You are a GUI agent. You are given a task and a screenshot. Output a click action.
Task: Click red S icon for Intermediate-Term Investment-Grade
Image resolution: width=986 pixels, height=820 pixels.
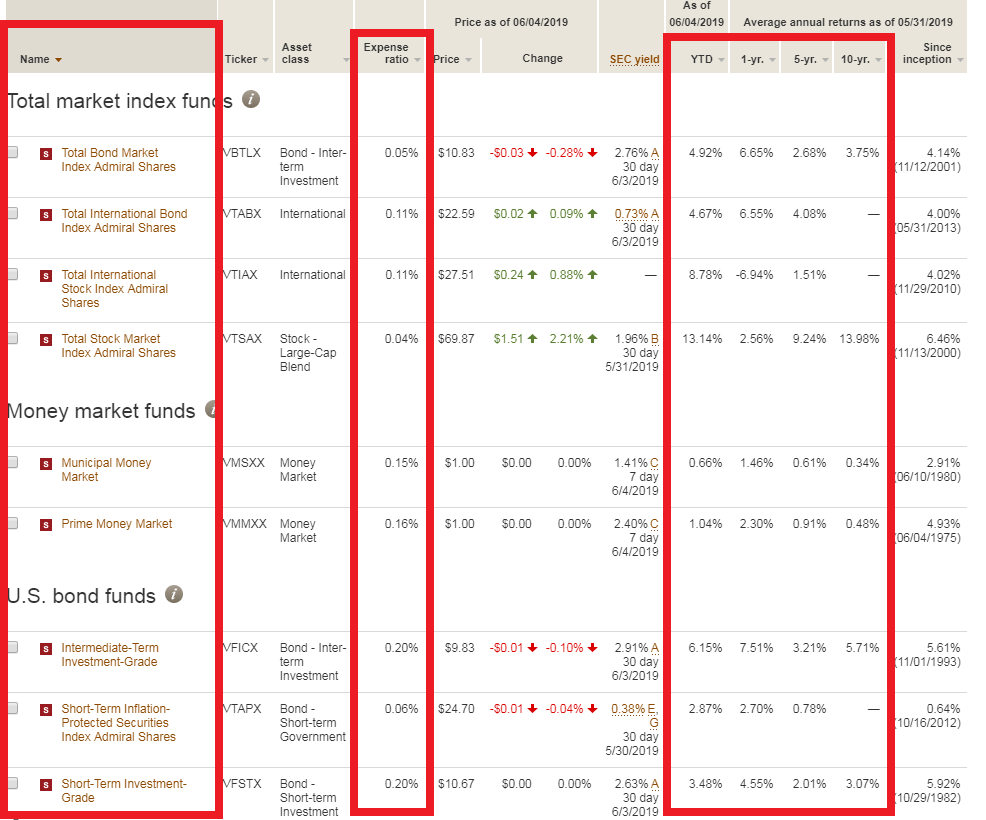pos(46,649)
